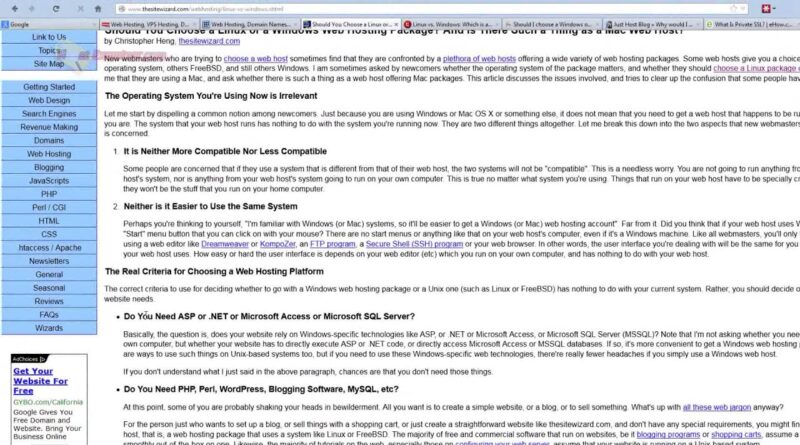This screenshot has width=800, height=445.
Task: Select heading 'The Real Criteria for Choosing a Web Hosting Platform'
Action: tap(214, 271)
